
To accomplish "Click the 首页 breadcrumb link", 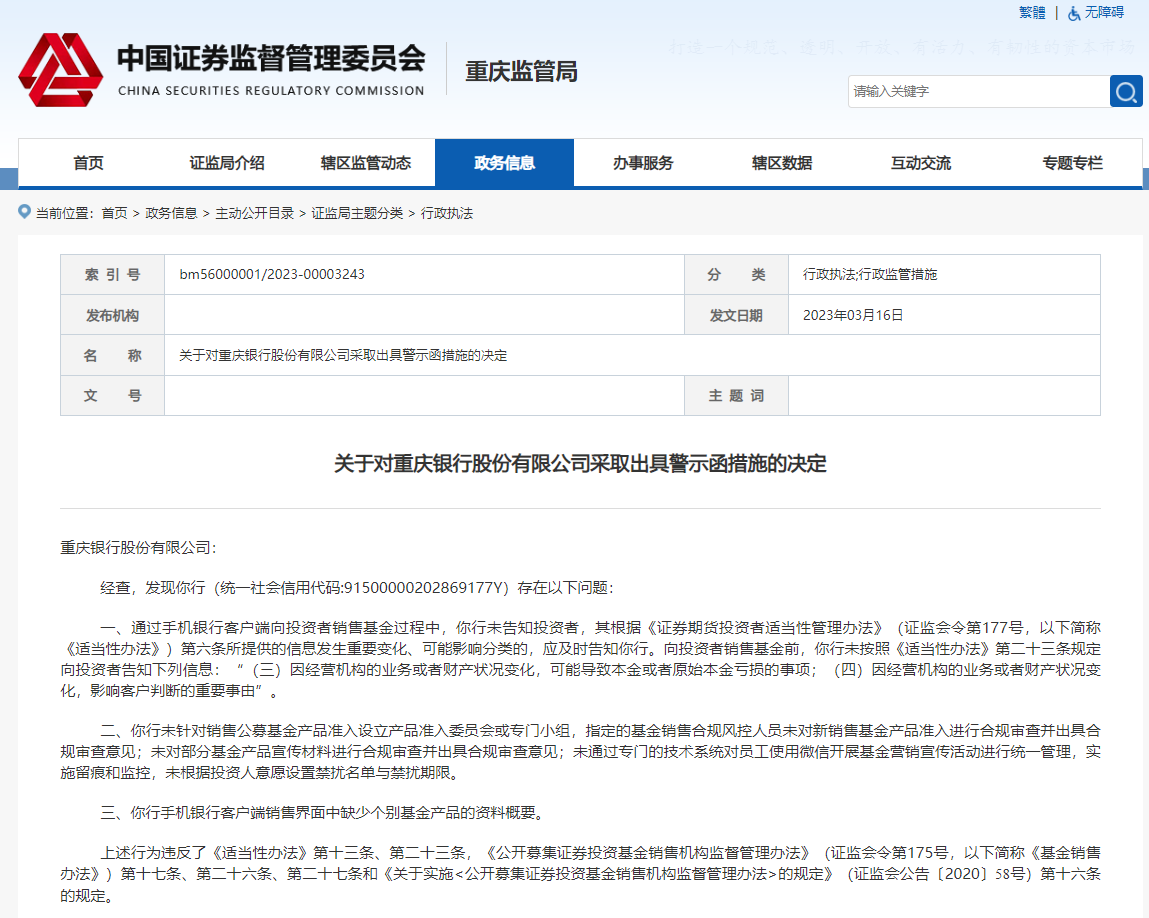I will 113,212.
